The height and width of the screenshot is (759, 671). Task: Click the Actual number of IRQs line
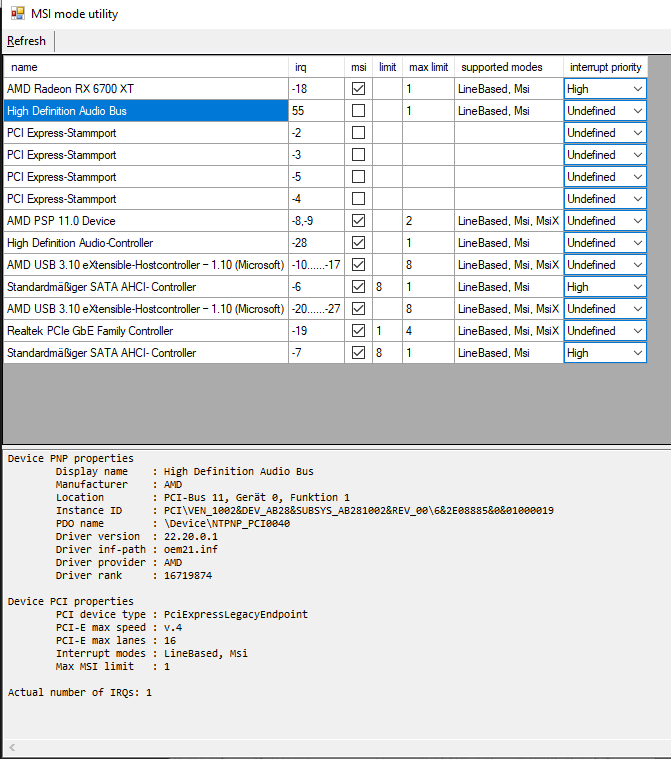[x=80, y=693]
